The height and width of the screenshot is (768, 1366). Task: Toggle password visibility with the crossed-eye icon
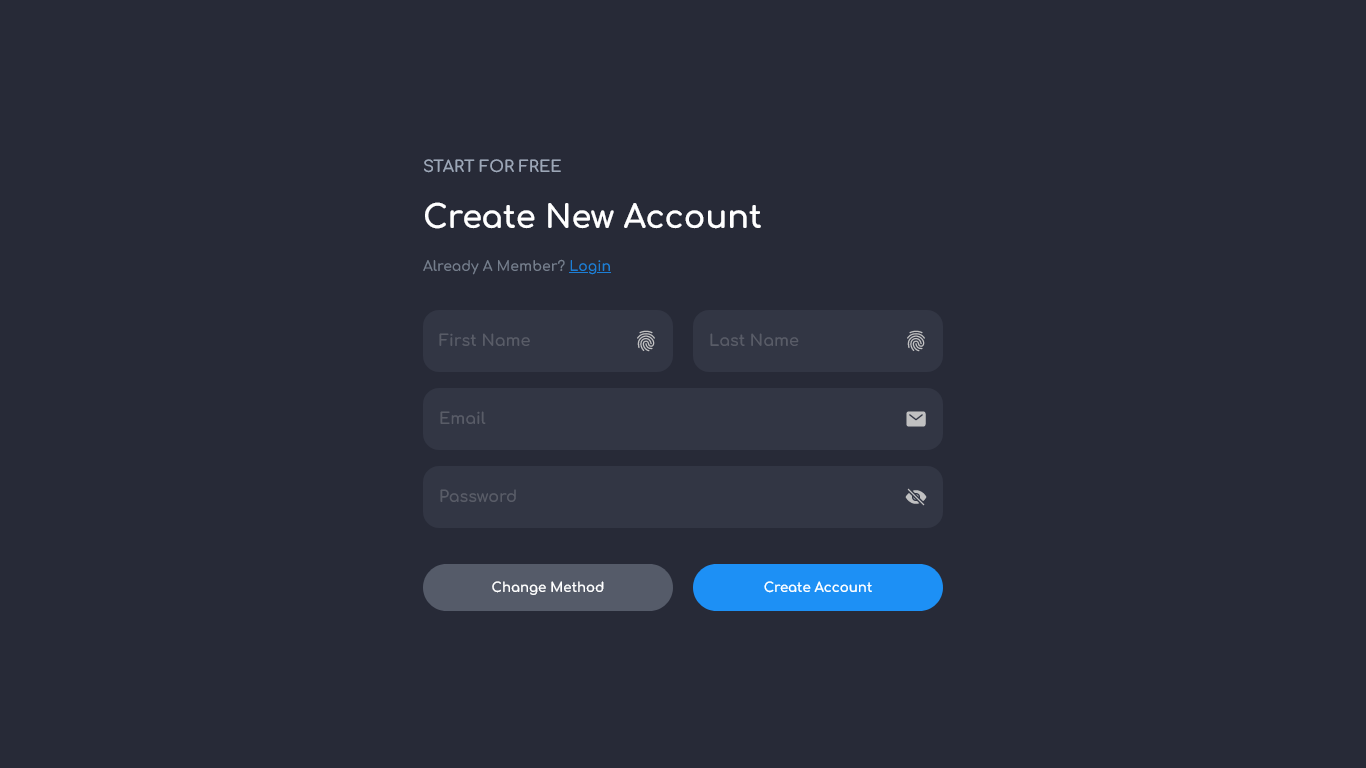click(916, 497)
